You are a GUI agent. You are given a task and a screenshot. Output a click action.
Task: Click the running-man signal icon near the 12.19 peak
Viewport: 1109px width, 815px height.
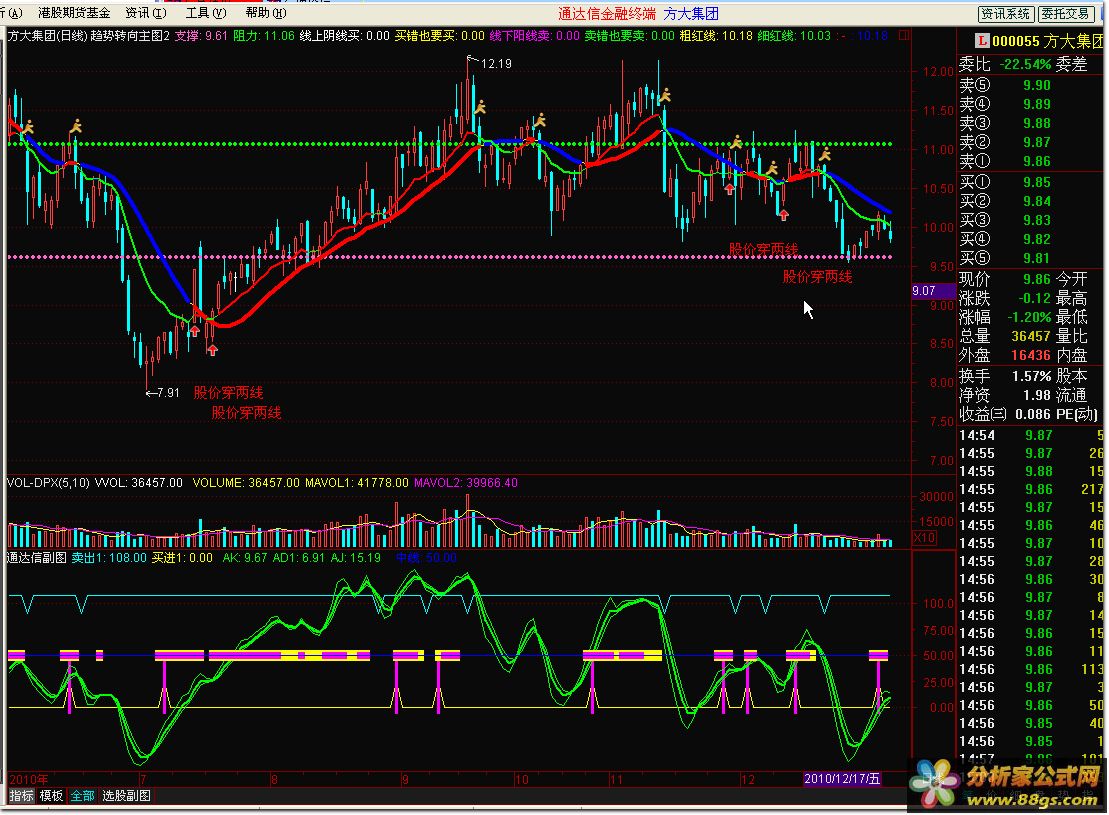pyautogui.click(x=480, y=107)
